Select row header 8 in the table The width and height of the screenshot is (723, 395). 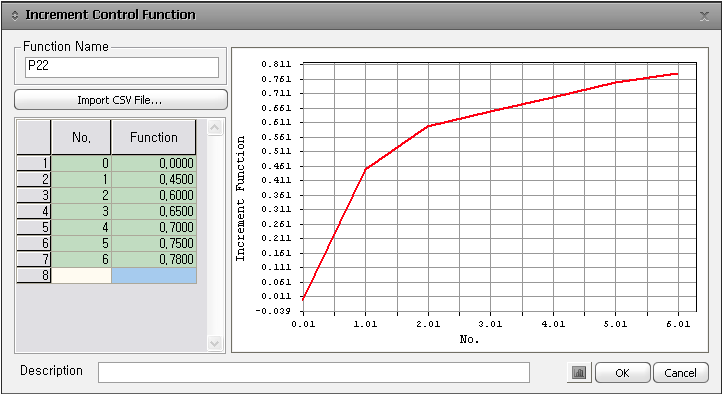click(34, 275)
